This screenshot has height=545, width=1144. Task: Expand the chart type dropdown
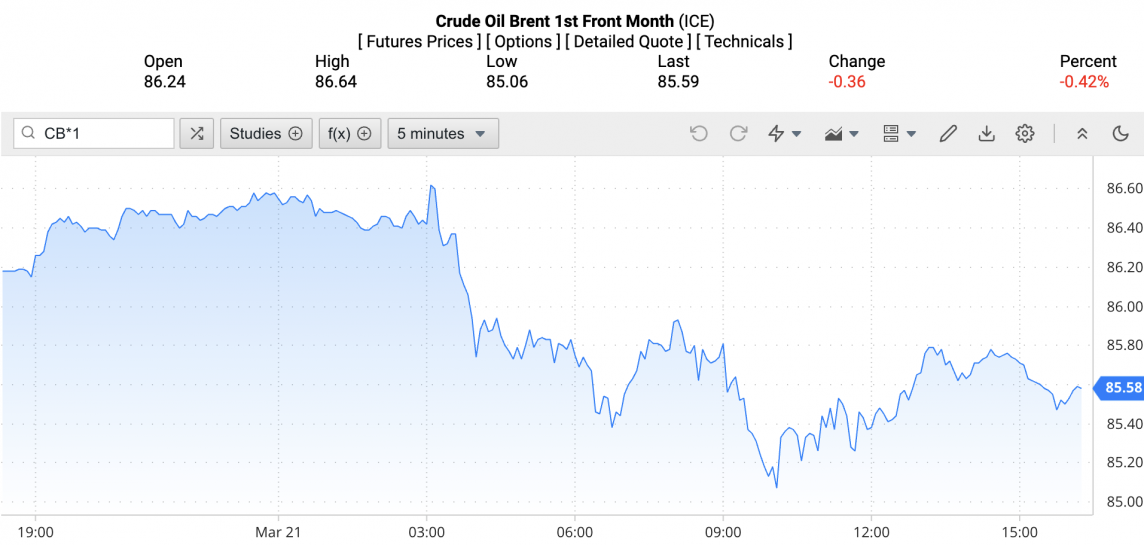(x=841, y=134)
